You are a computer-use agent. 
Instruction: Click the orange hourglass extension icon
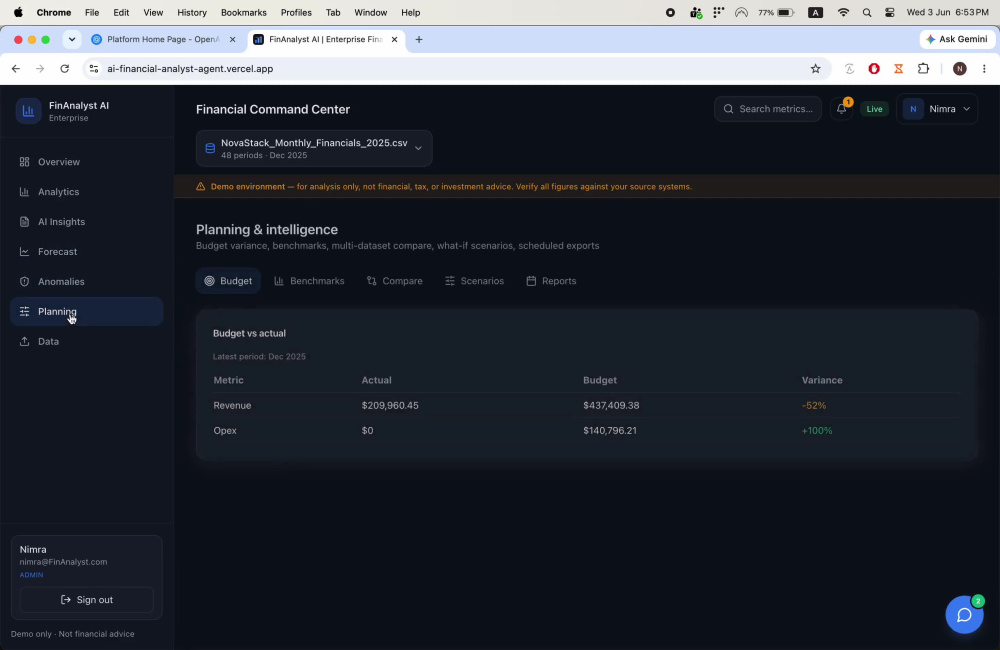pos(899,69)
